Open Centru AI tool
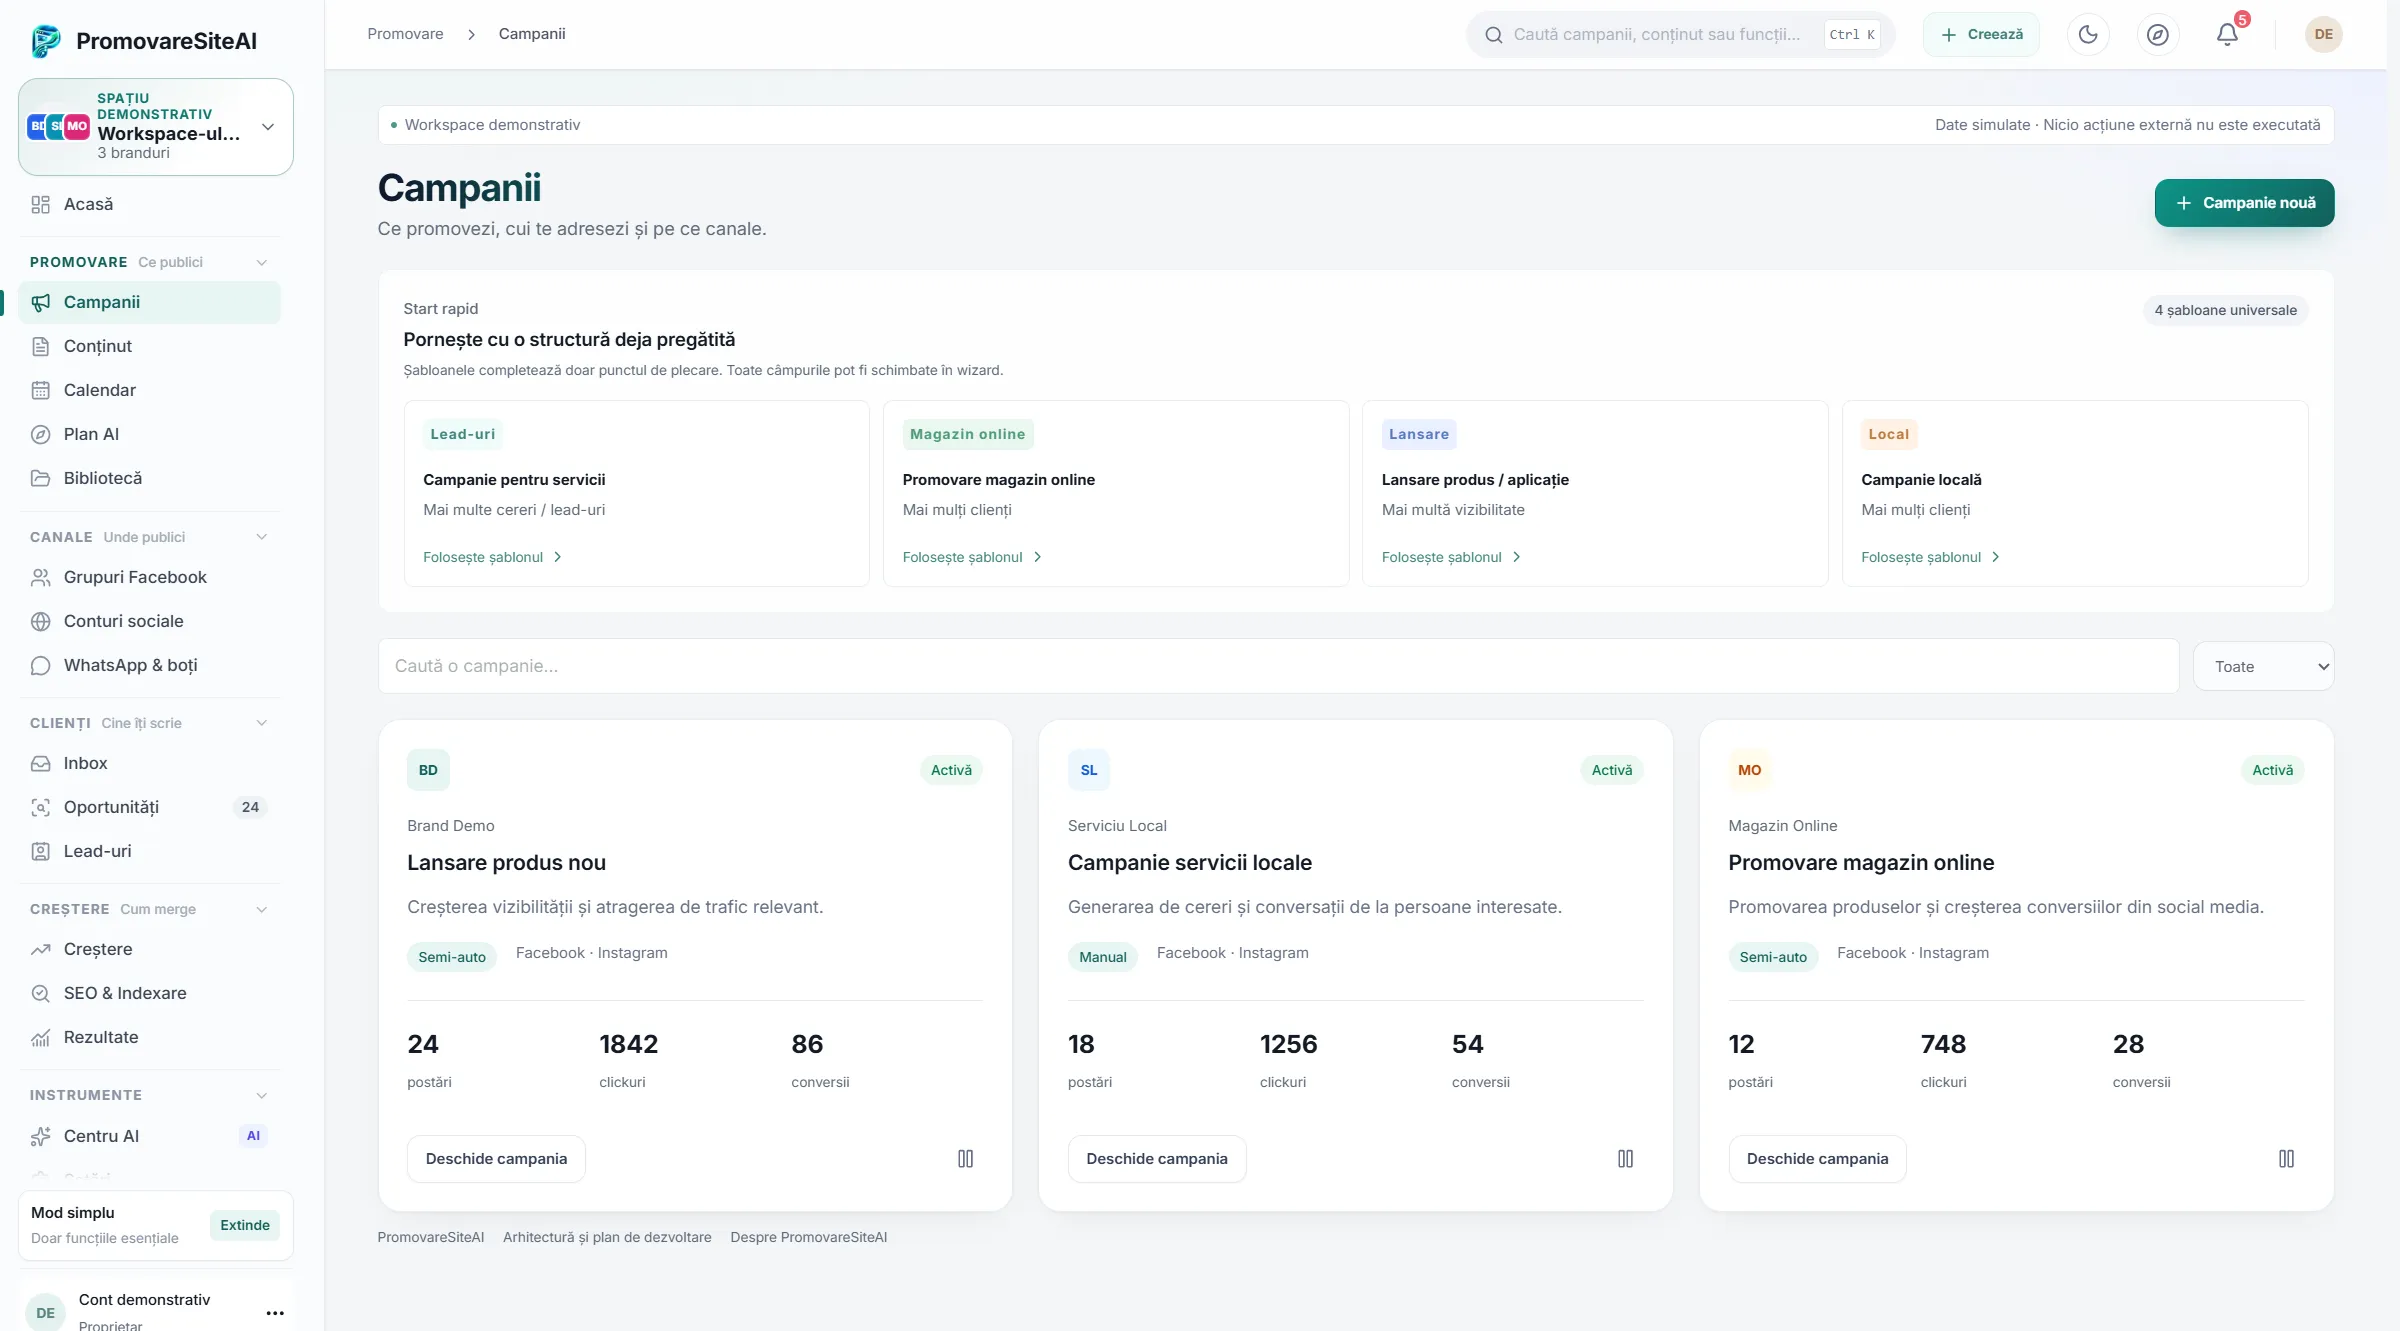This screenshot has width=2400, height=1331. [150, 1136]
